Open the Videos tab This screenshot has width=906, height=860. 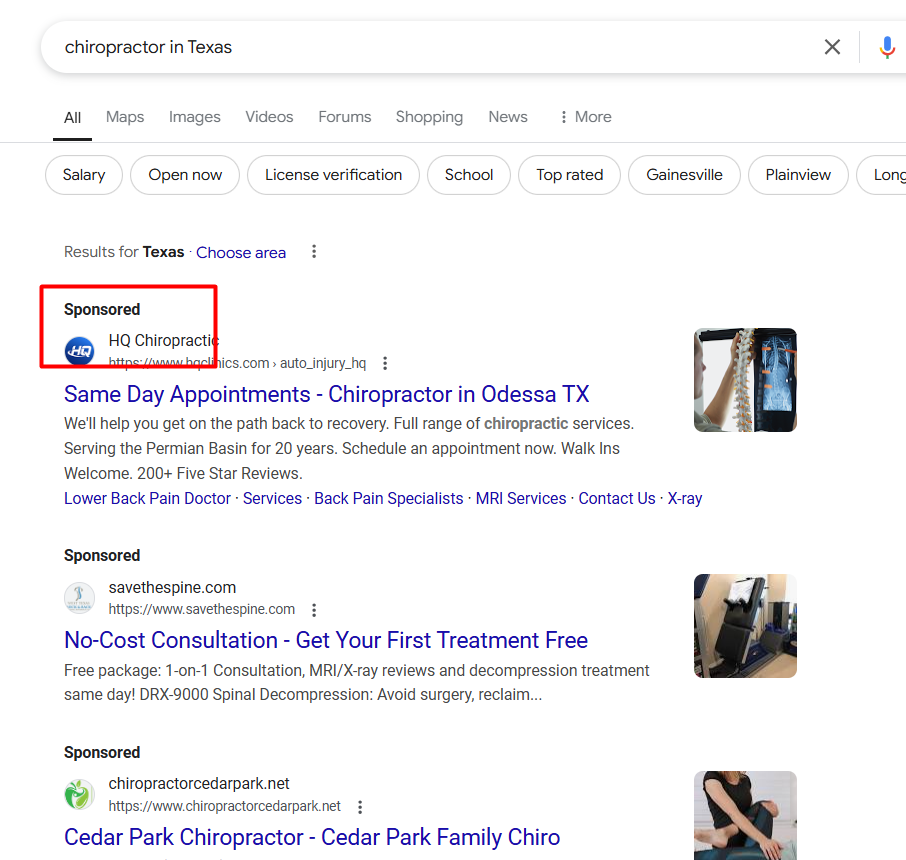[269, 117]
